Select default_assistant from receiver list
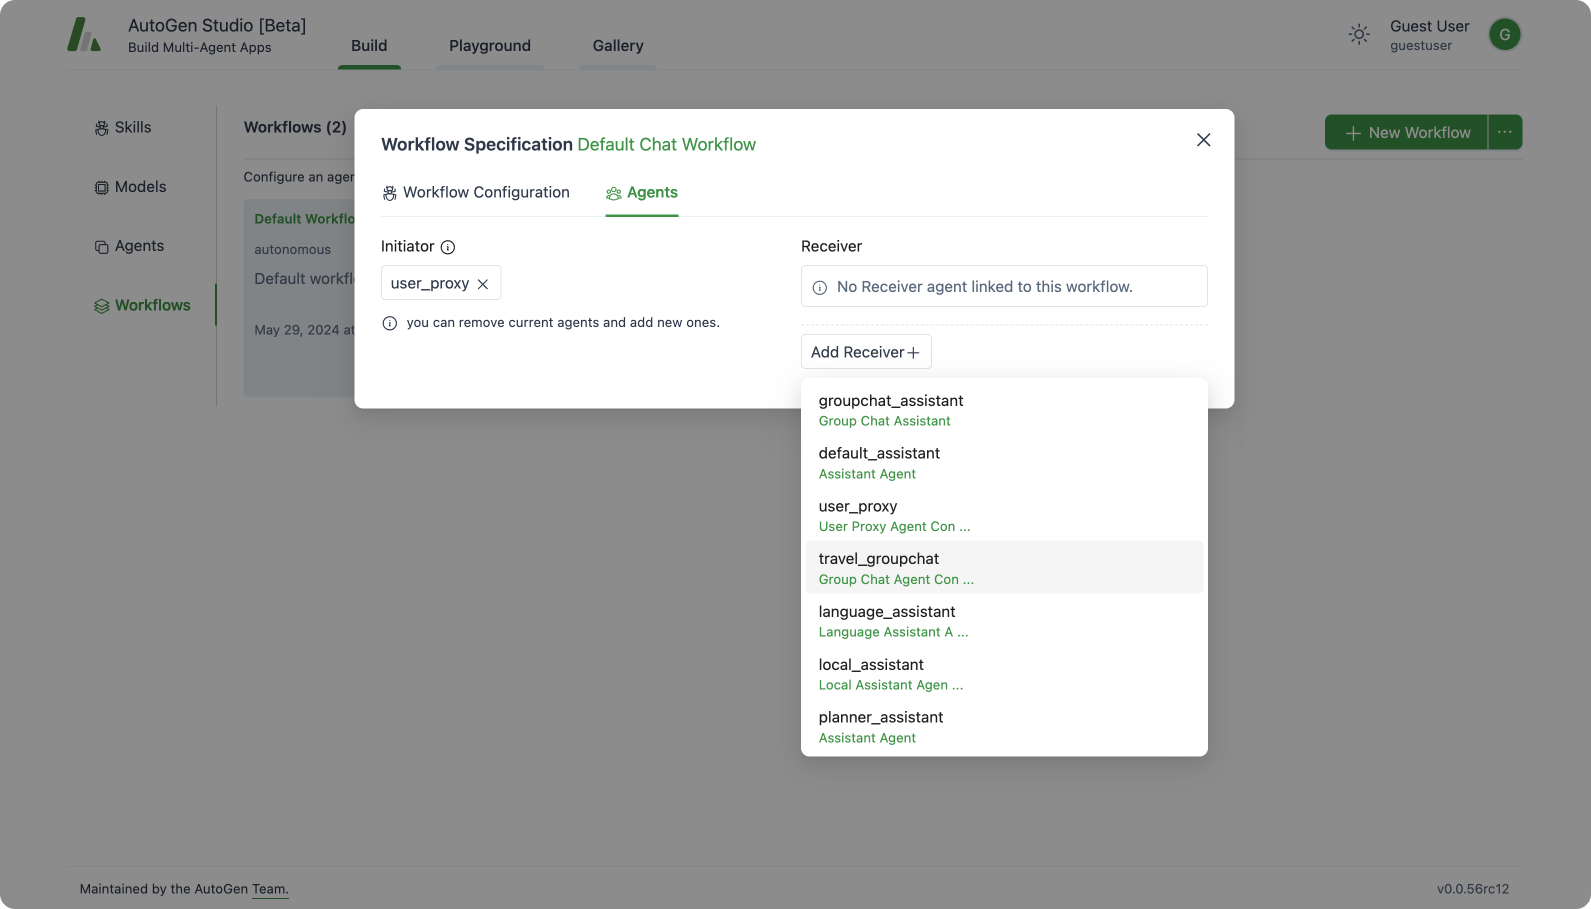The width and height of the screenshot is (1591, 909). [x=1004, y=463]
